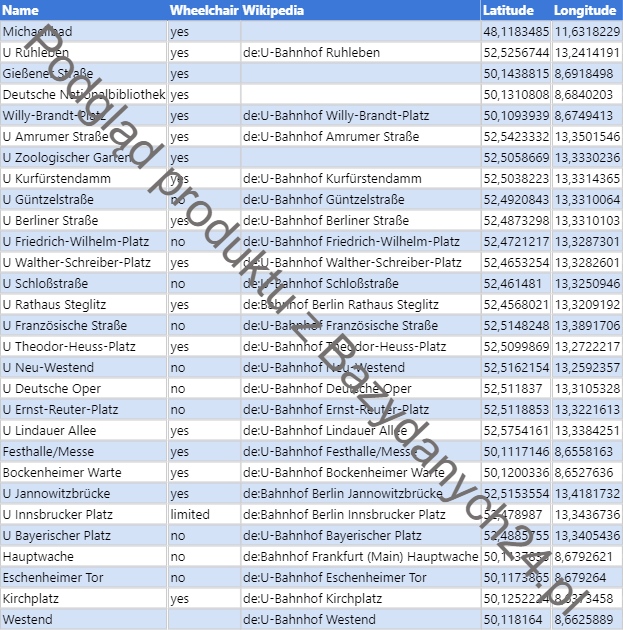Click 'de:U-Bahnhof Willy-Brandt-Platz' Wikipedia cell

360,115
